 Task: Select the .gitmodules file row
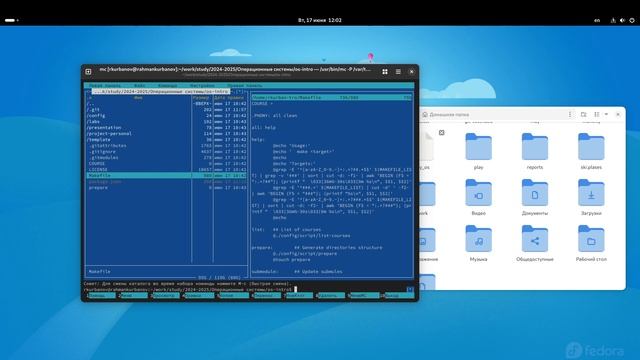coord(167,158)
